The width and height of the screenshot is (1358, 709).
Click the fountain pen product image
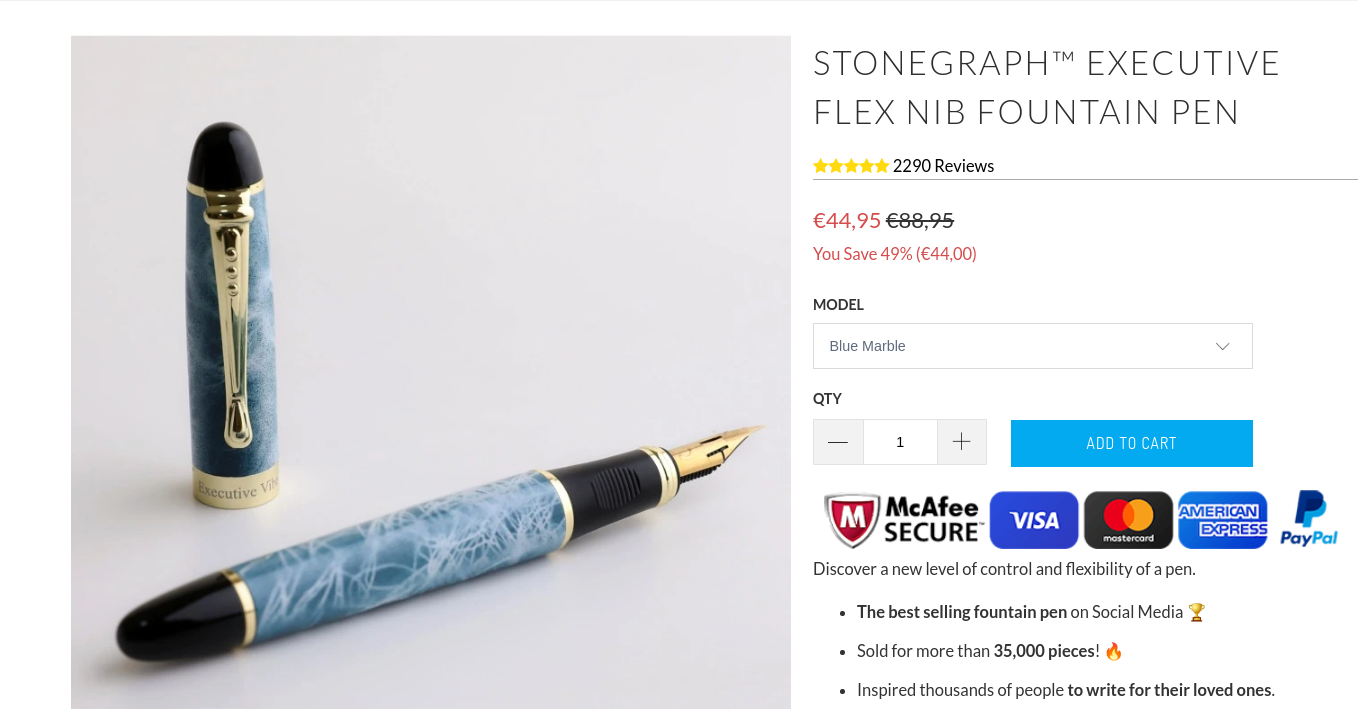(431, 372)
